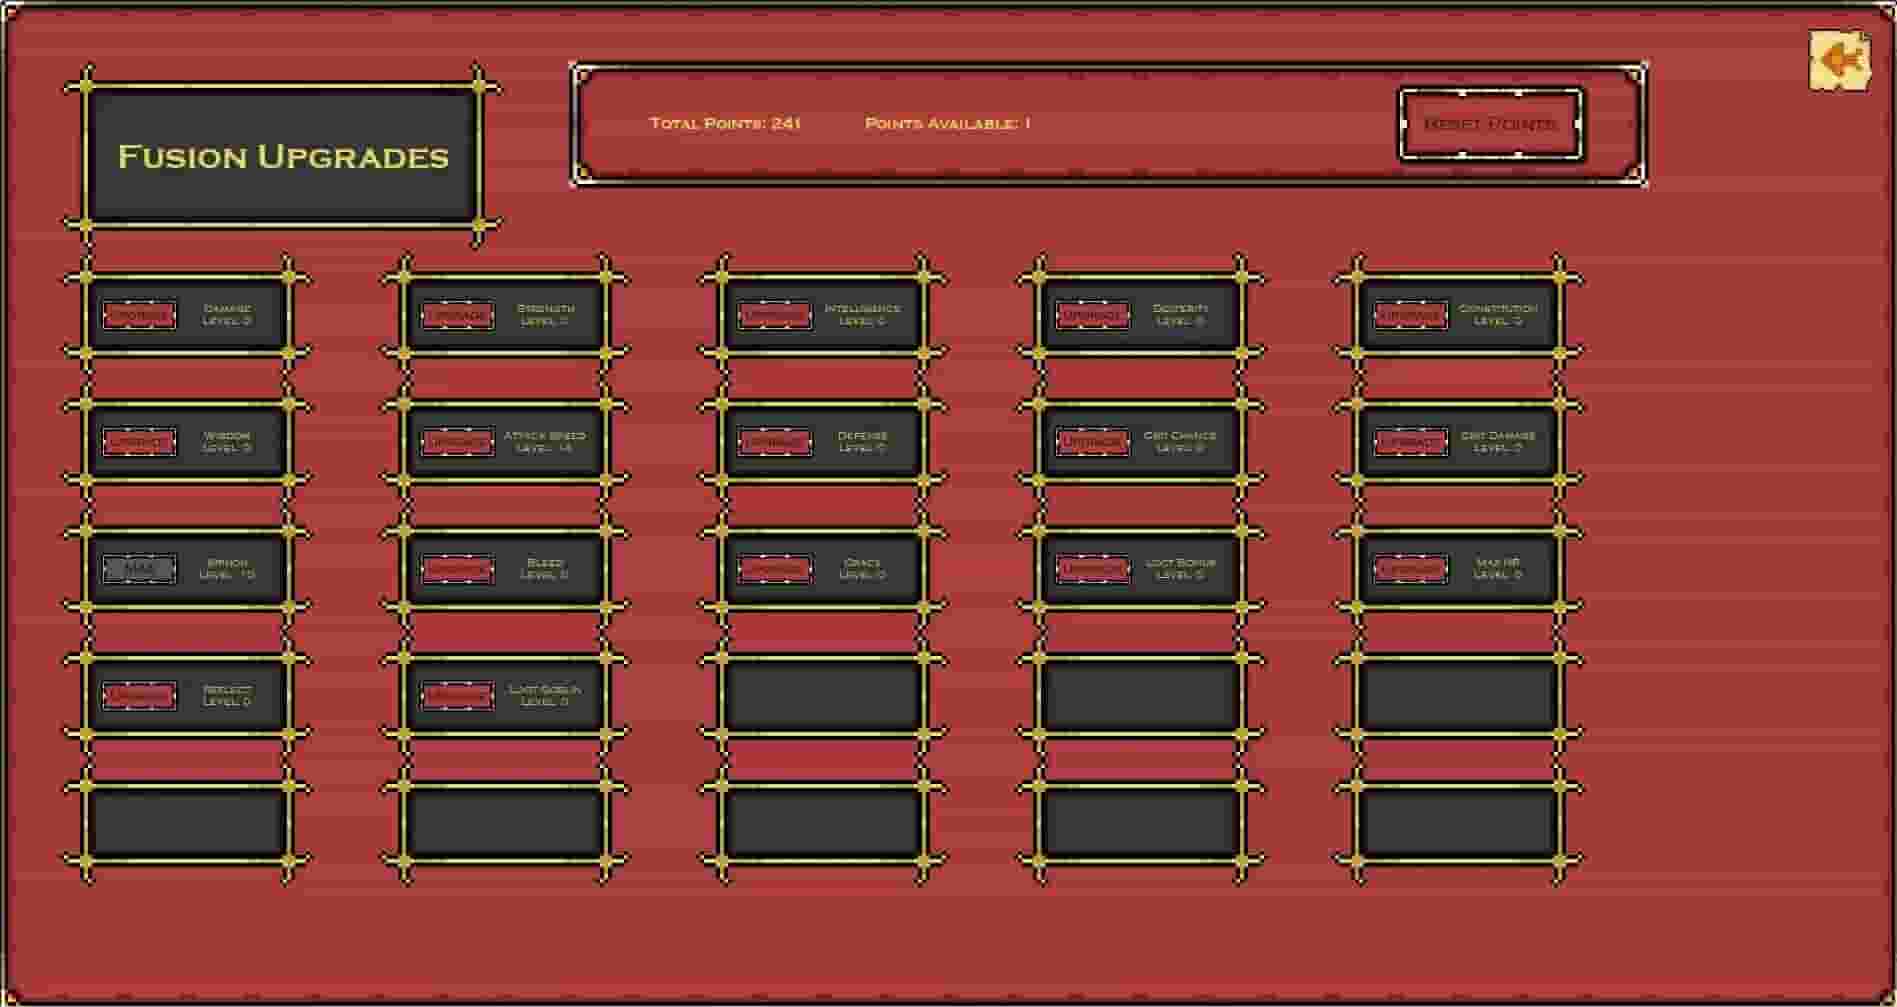Upgrade the Reflect stat
Image resolution: width=1897 pixels, height=1007 pixels.
140,696
